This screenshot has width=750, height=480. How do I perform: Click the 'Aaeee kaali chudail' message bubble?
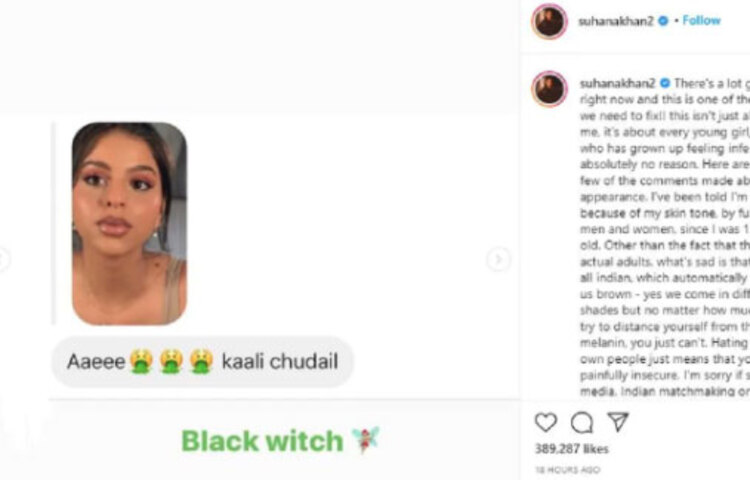pos(202,361)
